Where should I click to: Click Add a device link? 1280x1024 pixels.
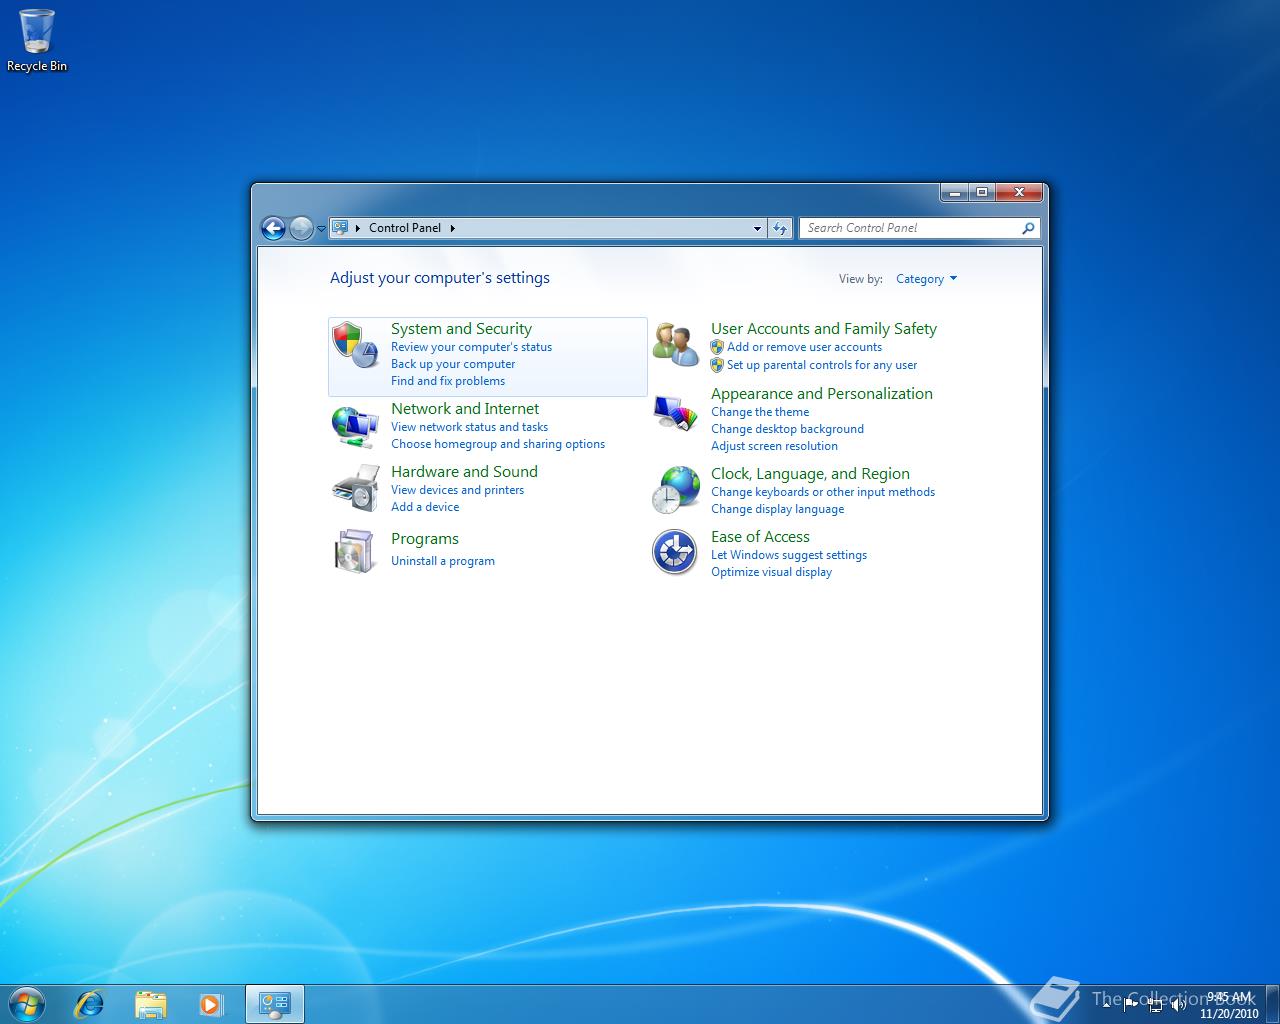pyautogui.click(x=425, y=507)
